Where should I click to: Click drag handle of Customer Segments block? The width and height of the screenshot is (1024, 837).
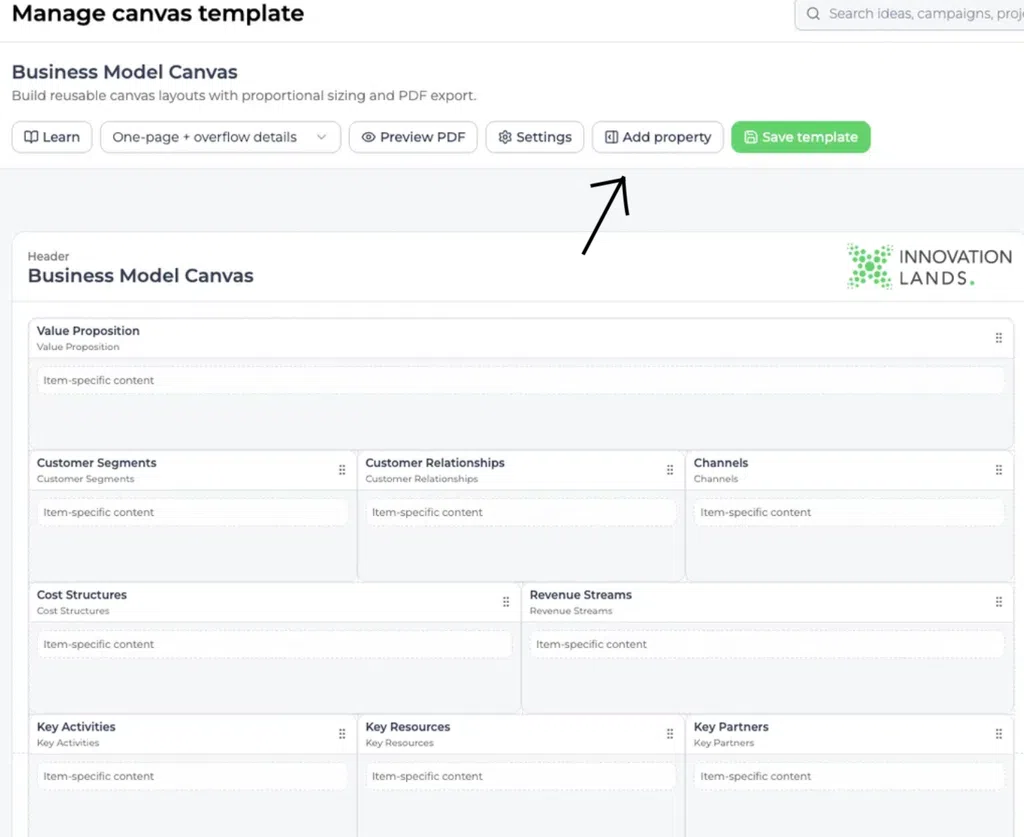[342, 470]
